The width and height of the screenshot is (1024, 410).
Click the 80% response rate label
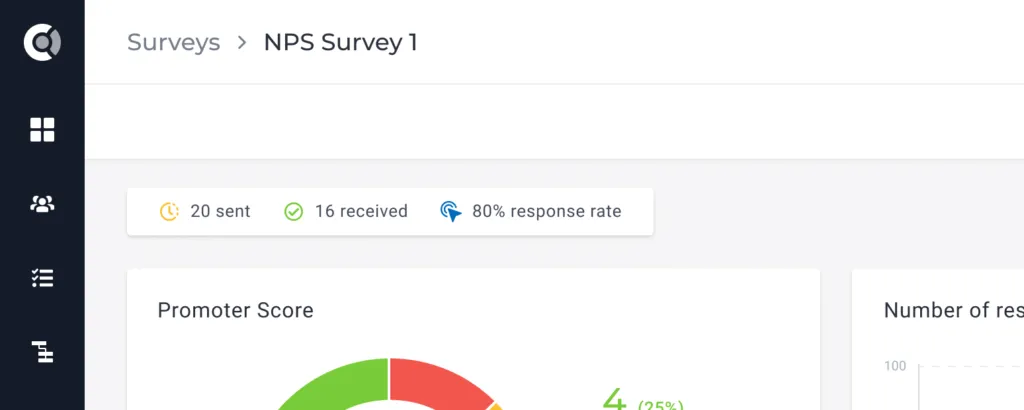click(x=547, y=212)
